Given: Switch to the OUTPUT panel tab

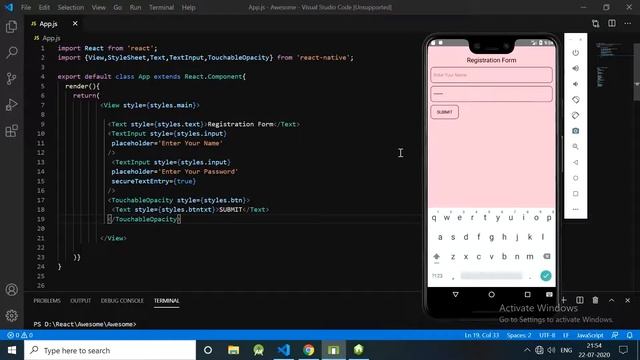Looking at the screenshot, I should click(x=80, y=301).
